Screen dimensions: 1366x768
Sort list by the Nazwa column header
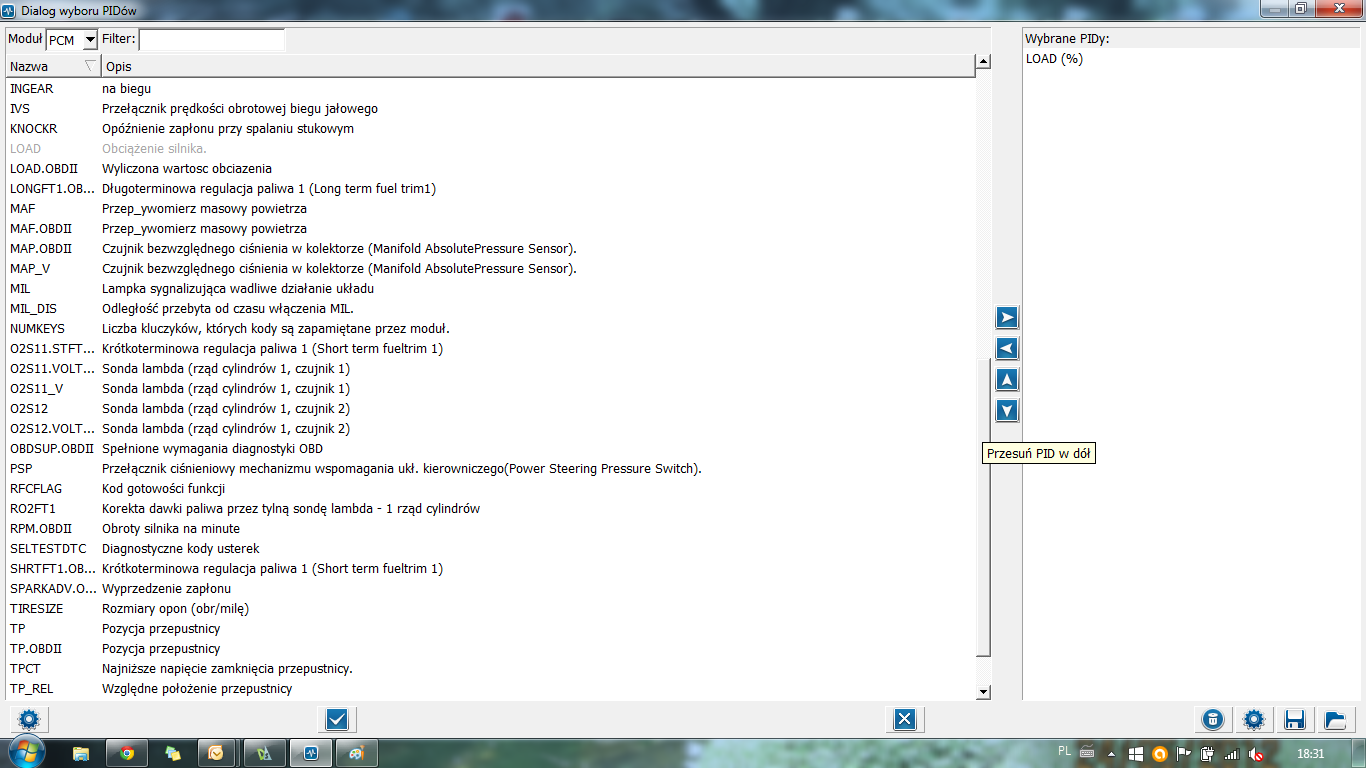[x=50, y=66]
